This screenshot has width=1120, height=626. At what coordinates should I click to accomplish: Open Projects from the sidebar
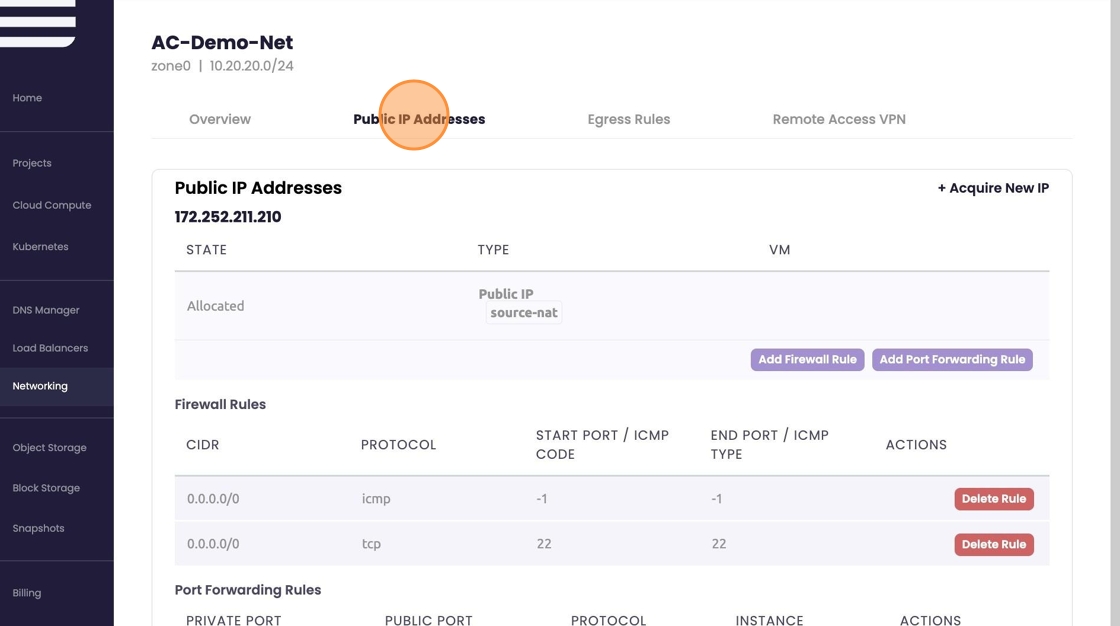(32, 163)
